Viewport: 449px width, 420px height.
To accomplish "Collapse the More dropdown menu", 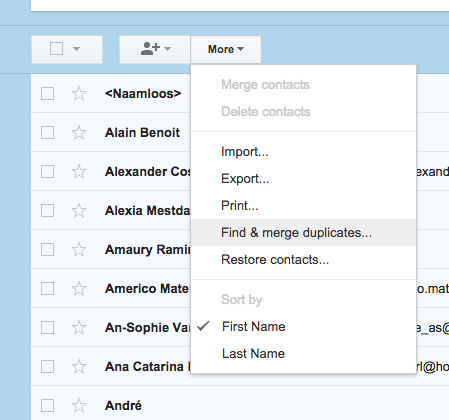I will tap(226, 49).
